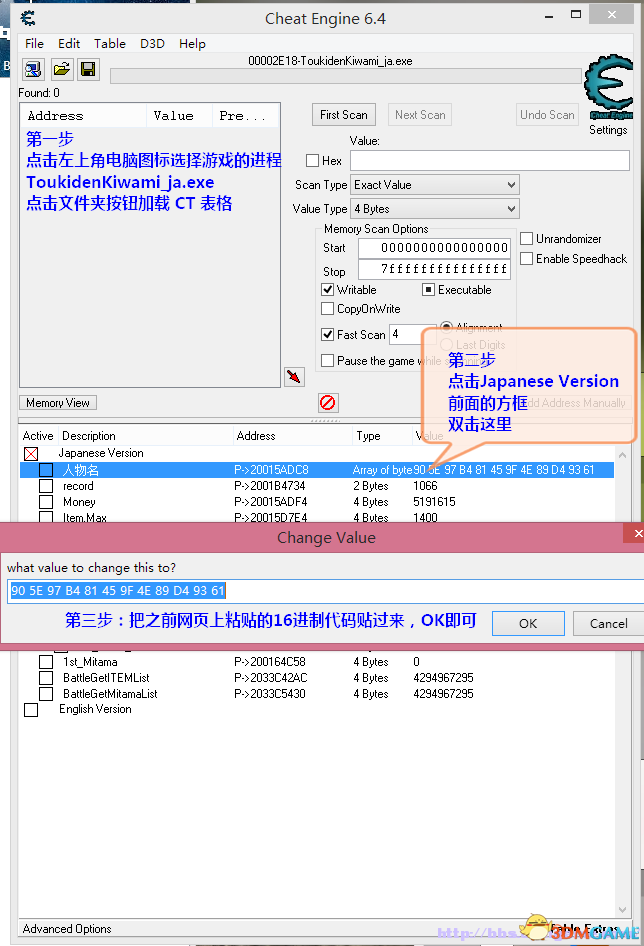Activate the BattleGetMitamaList checkbox

[x=46, y=694]
